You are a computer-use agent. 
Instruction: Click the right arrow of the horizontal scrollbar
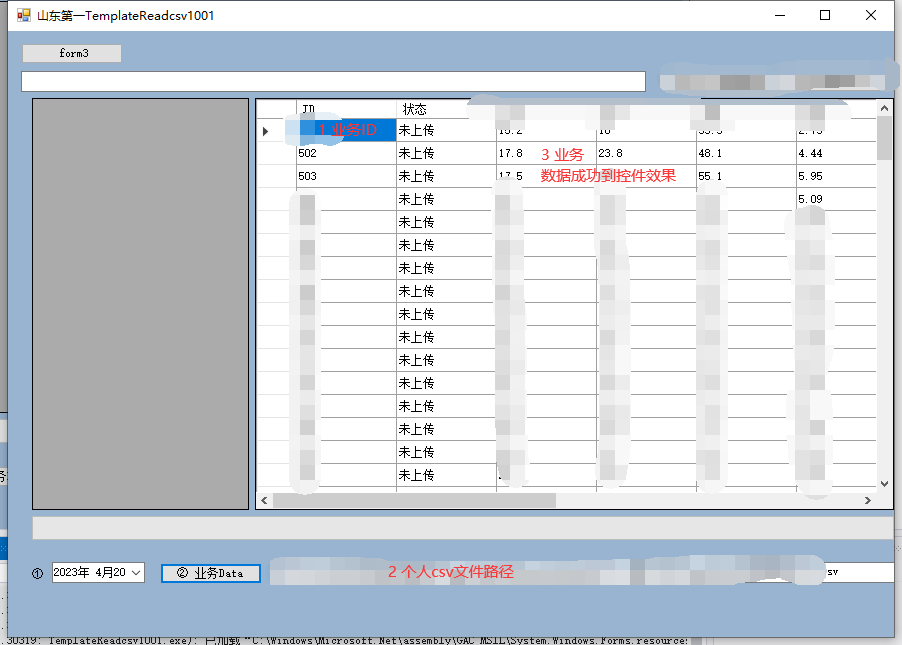coord(869,500)
